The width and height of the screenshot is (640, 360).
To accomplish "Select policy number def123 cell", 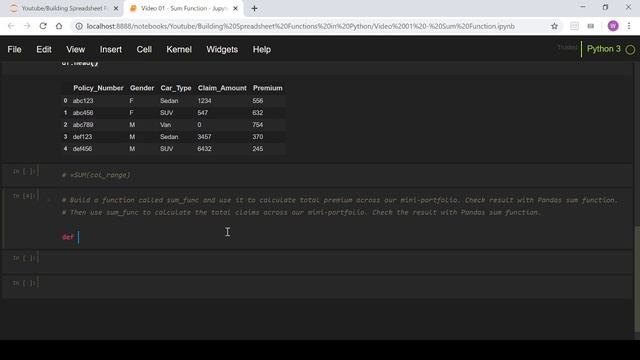I will point(82,137).
